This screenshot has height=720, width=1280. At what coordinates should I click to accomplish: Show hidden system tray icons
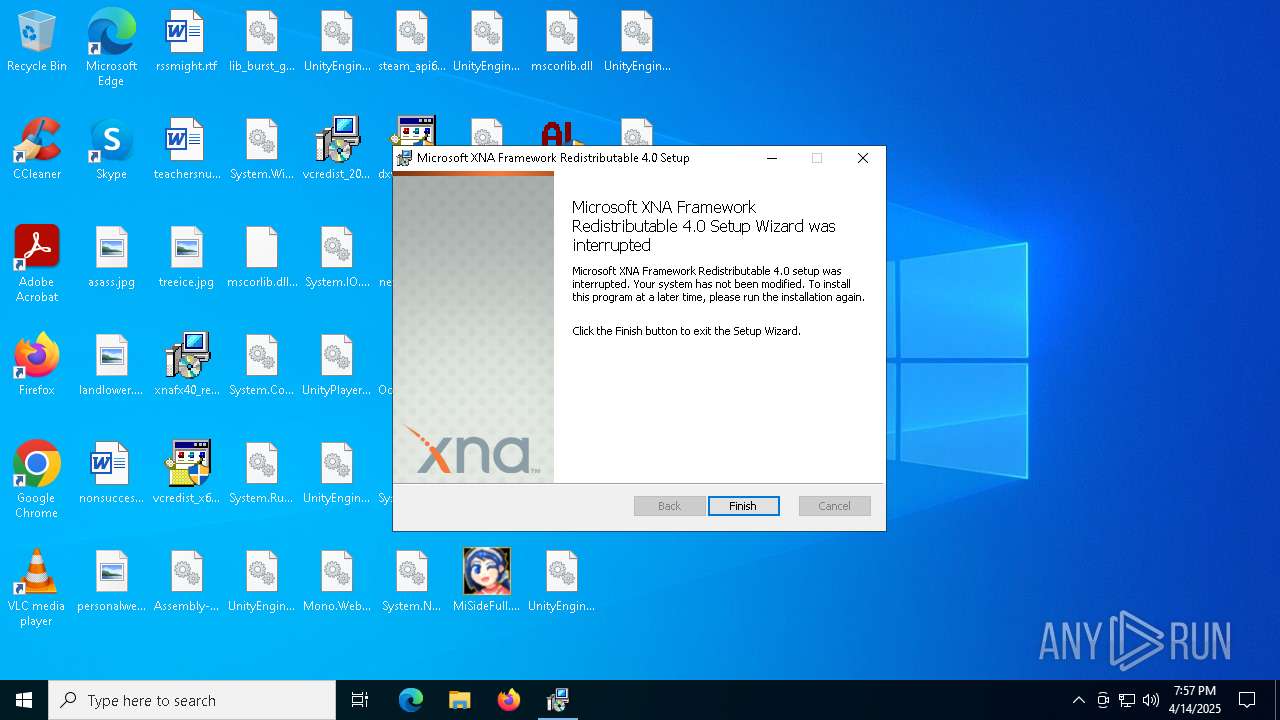point(1078,700)
